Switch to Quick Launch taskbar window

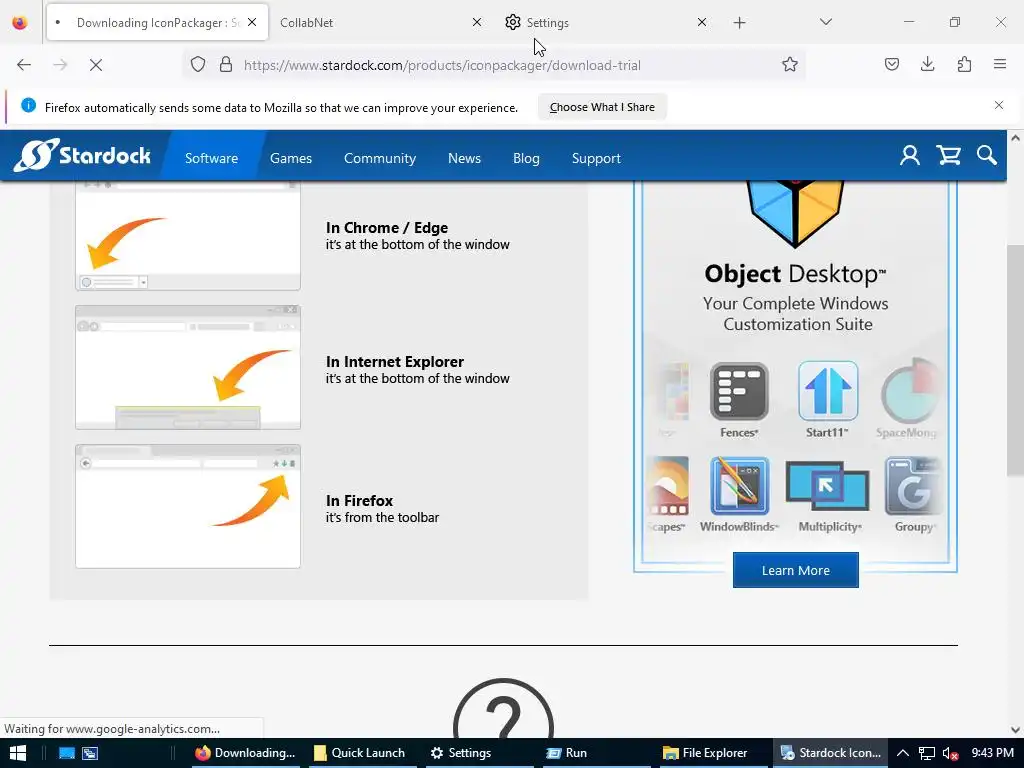click(x=360, y=753)
